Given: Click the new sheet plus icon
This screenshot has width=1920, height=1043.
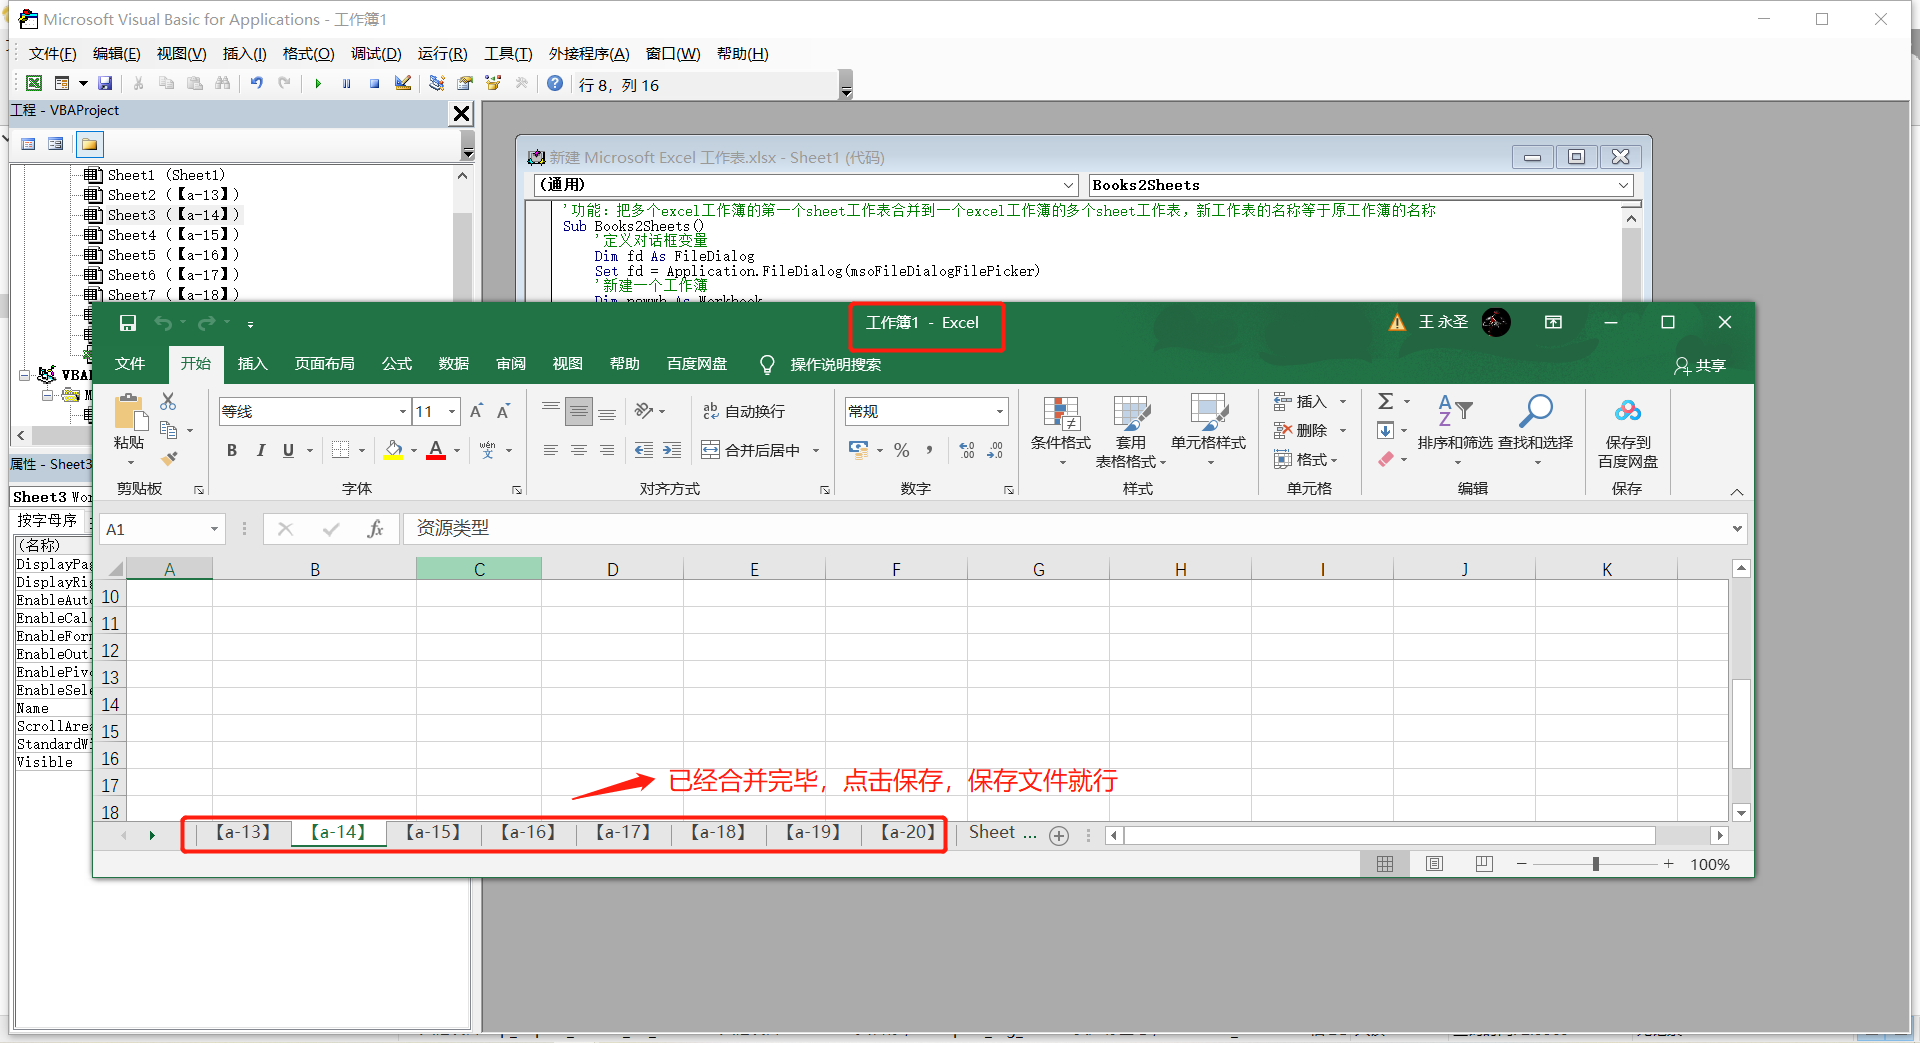Looking at the screenshot, I should [x=1059, y=835].
